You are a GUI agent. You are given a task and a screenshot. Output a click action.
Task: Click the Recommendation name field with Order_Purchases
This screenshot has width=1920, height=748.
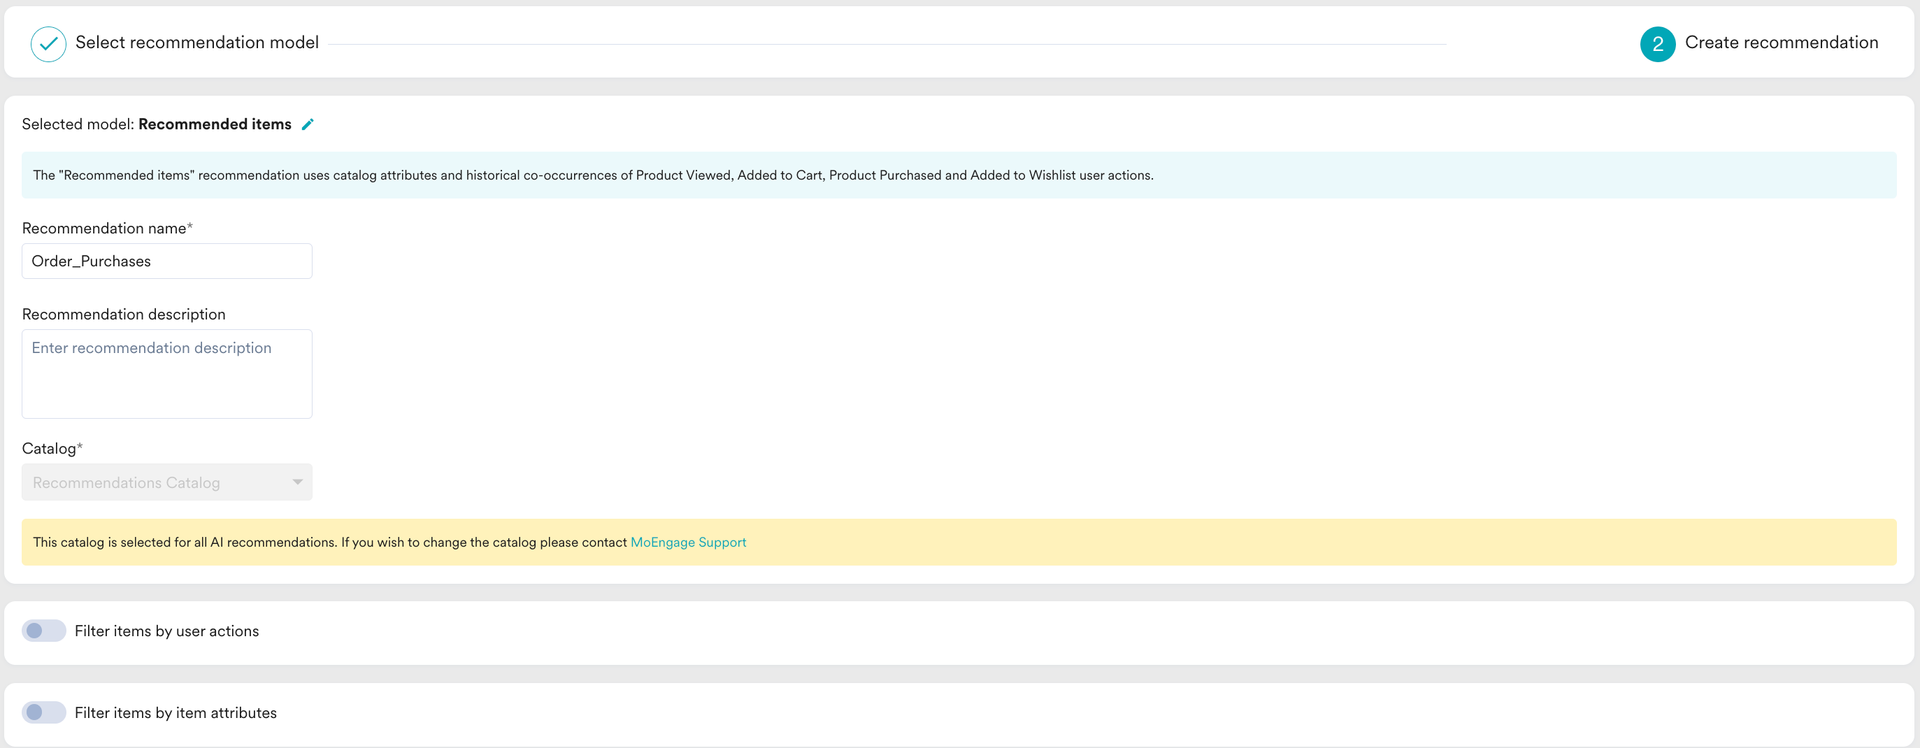coord(167,261)
